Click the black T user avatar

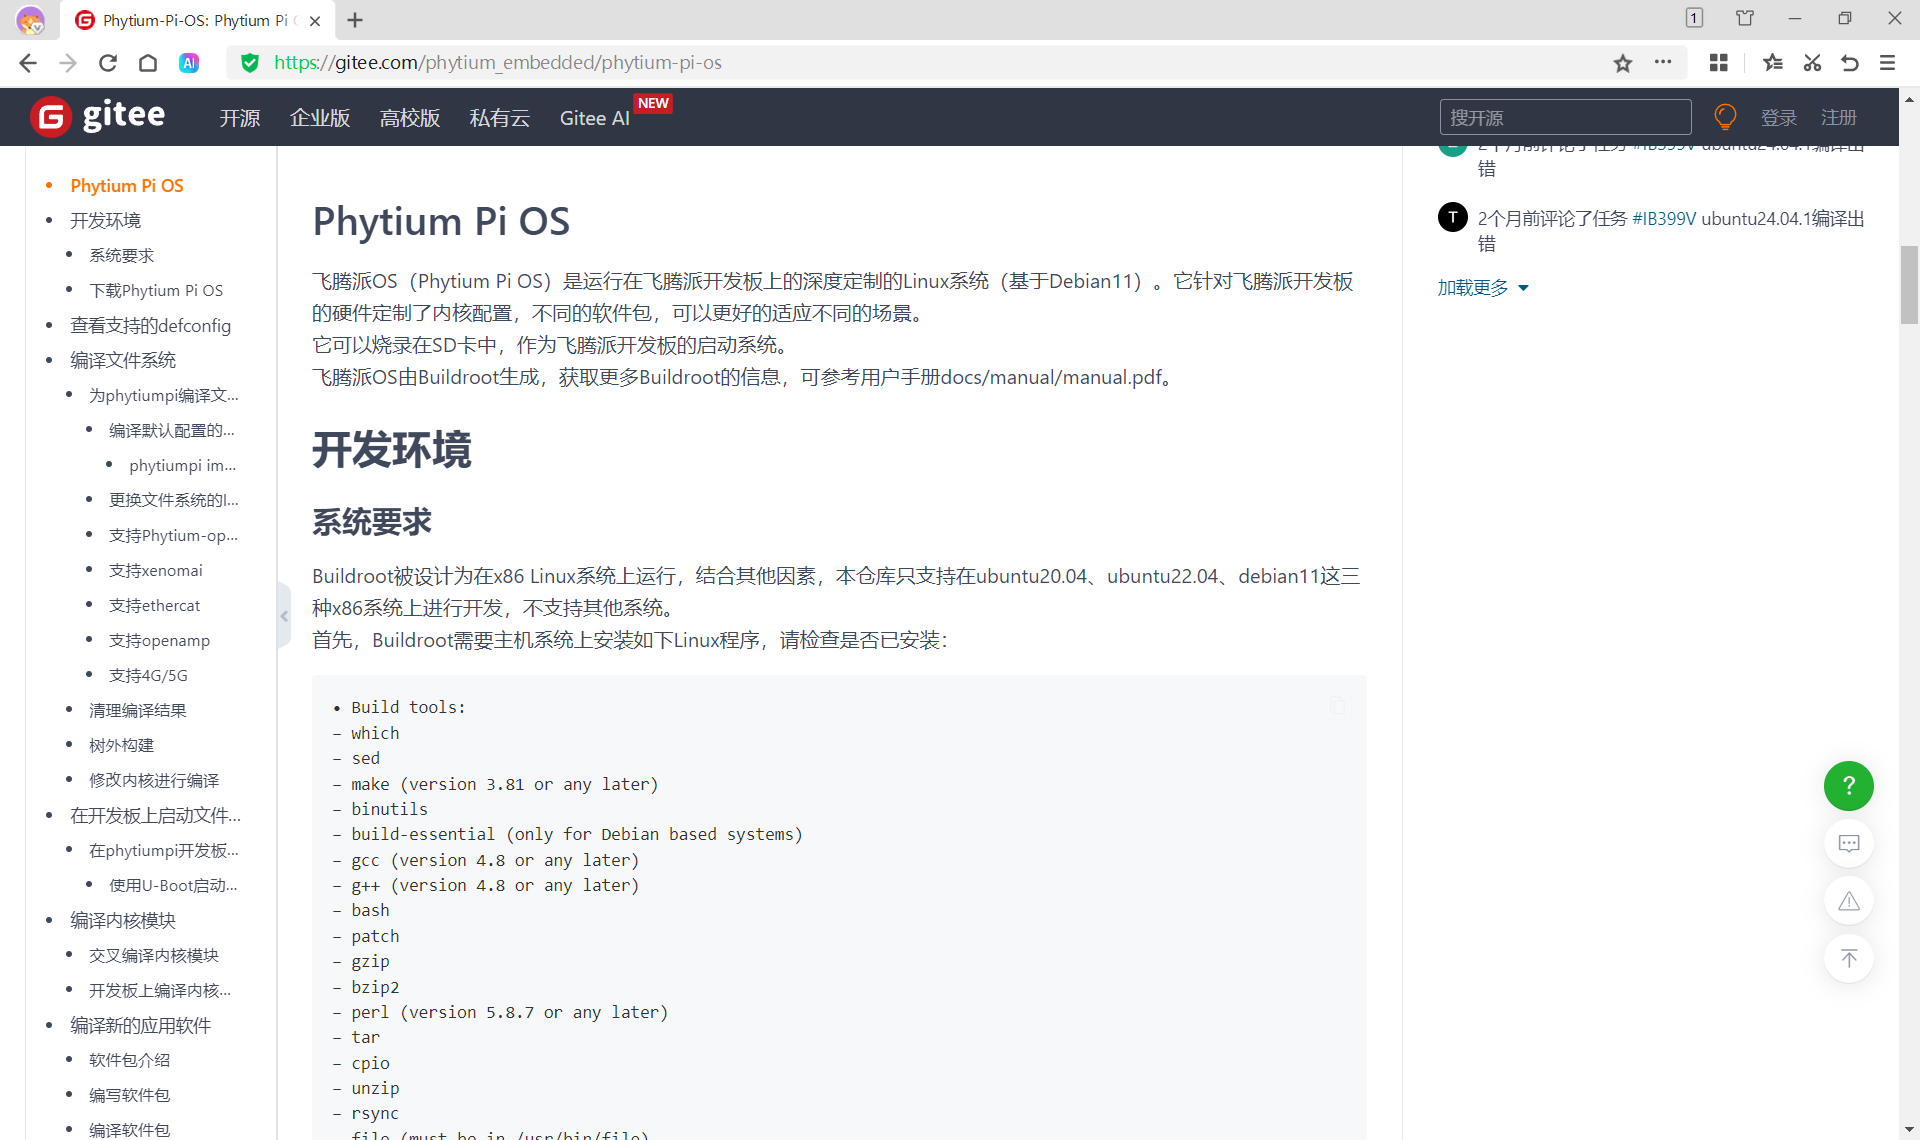(x=1453, y=217)
